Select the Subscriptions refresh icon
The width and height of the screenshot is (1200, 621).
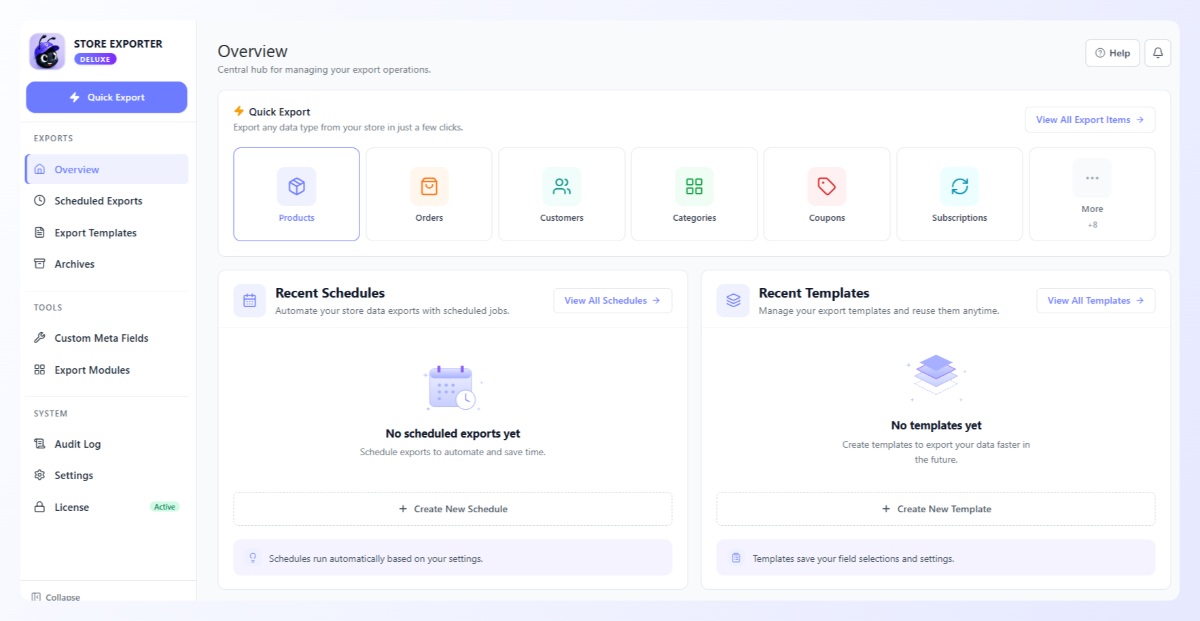[960, 186]
